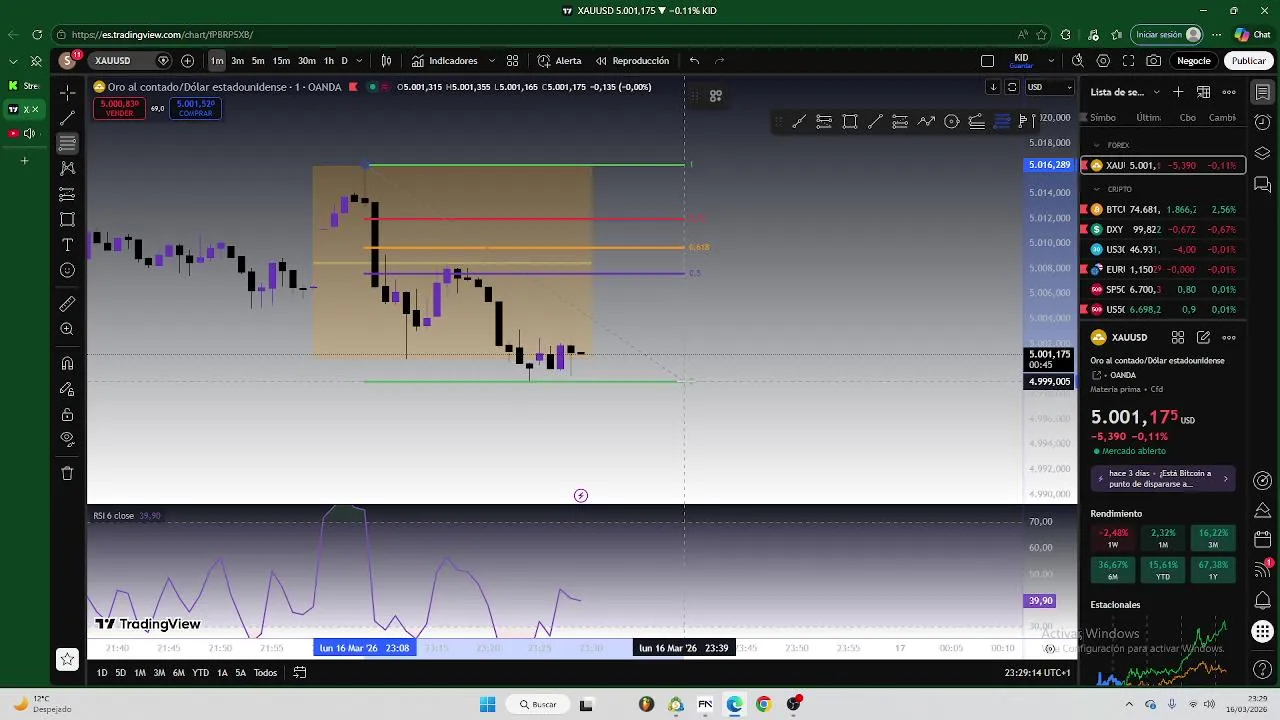This screenshot has width=1280, height=720.
Task: Select the trend line drawing tool
Action: (67, 117)
